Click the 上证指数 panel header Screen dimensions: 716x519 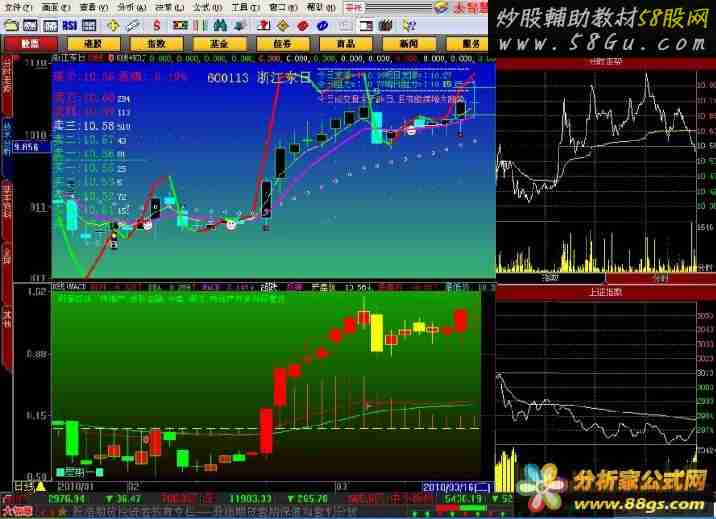(605, 292)
